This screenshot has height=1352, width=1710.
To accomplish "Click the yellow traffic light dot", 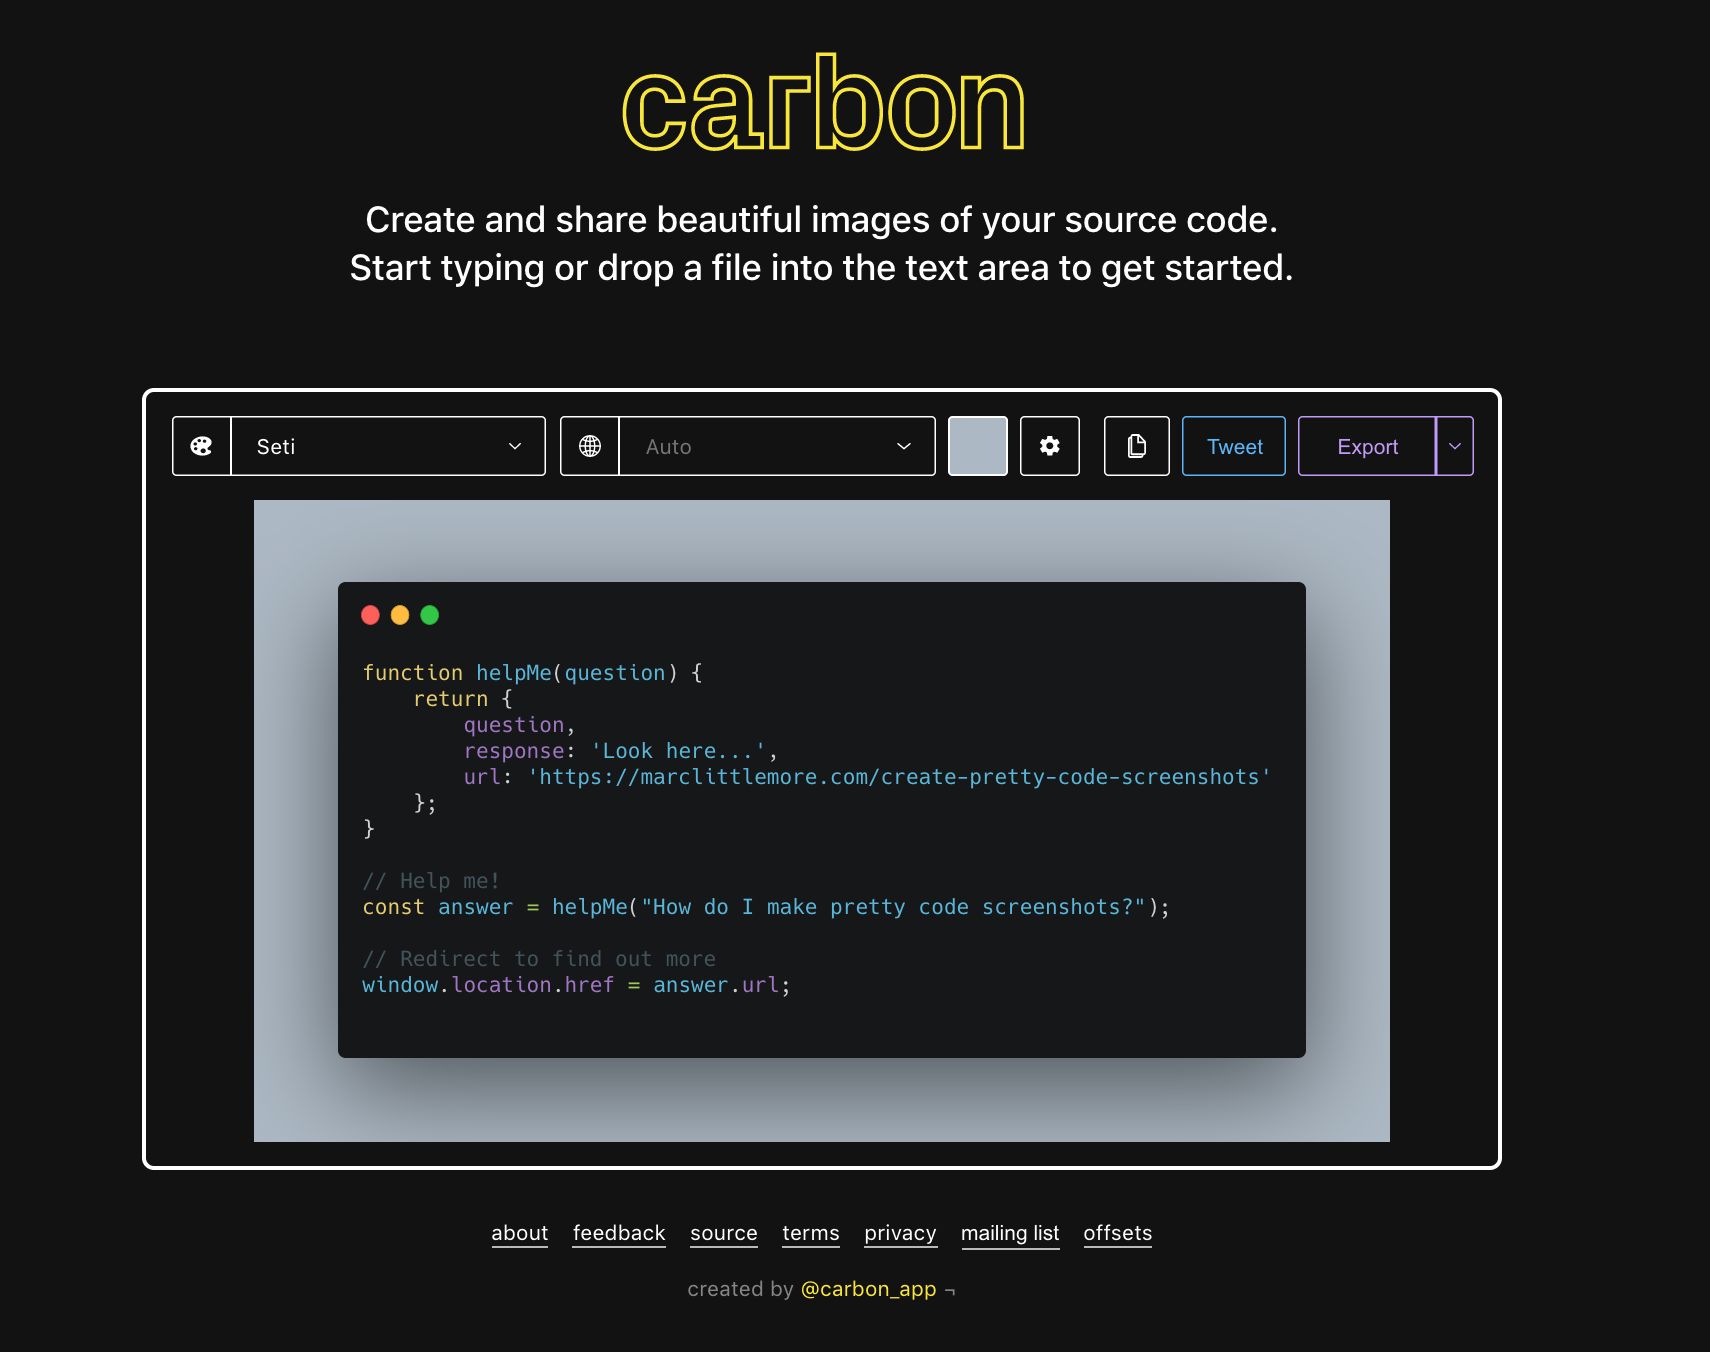I will (400, 616).
